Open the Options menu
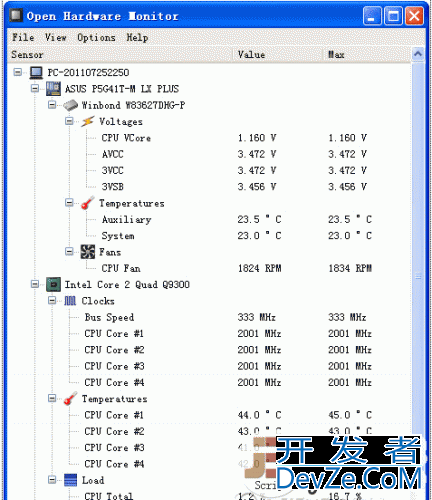Image resolution: width=432 pixels, height=500 pixels. [96, 37]
